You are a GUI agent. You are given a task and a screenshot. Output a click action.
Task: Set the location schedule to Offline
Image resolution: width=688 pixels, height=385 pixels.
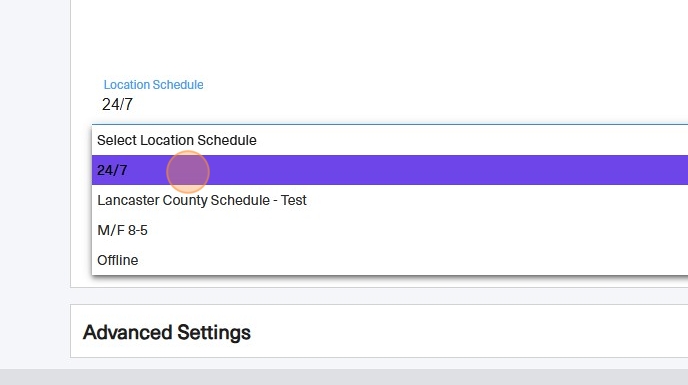pos(390,260)
